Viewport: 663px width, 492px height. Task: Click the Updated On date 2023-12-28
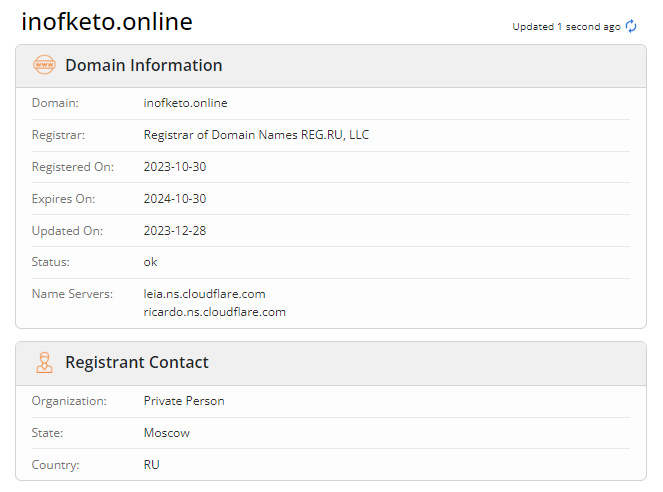(175, 231)
